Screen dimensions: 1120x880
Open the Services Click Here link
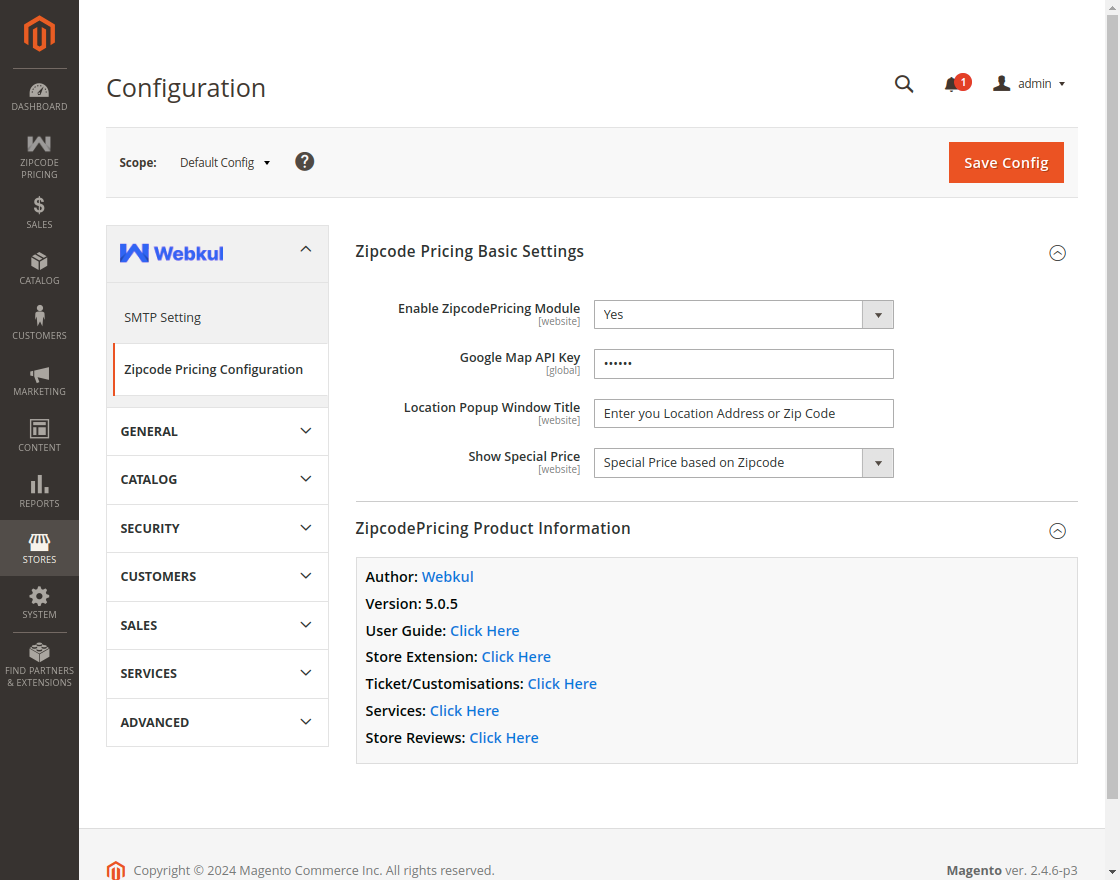click(464, 711)
